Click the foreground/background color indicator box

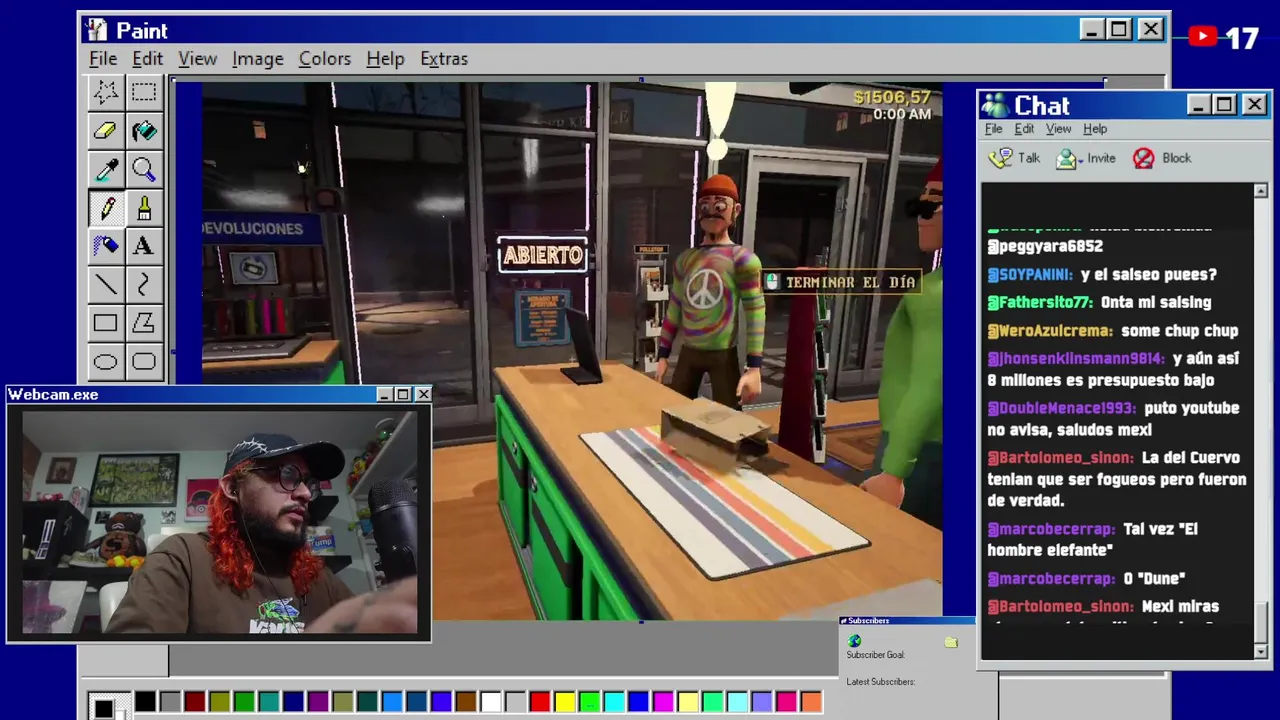coord(108,705)
